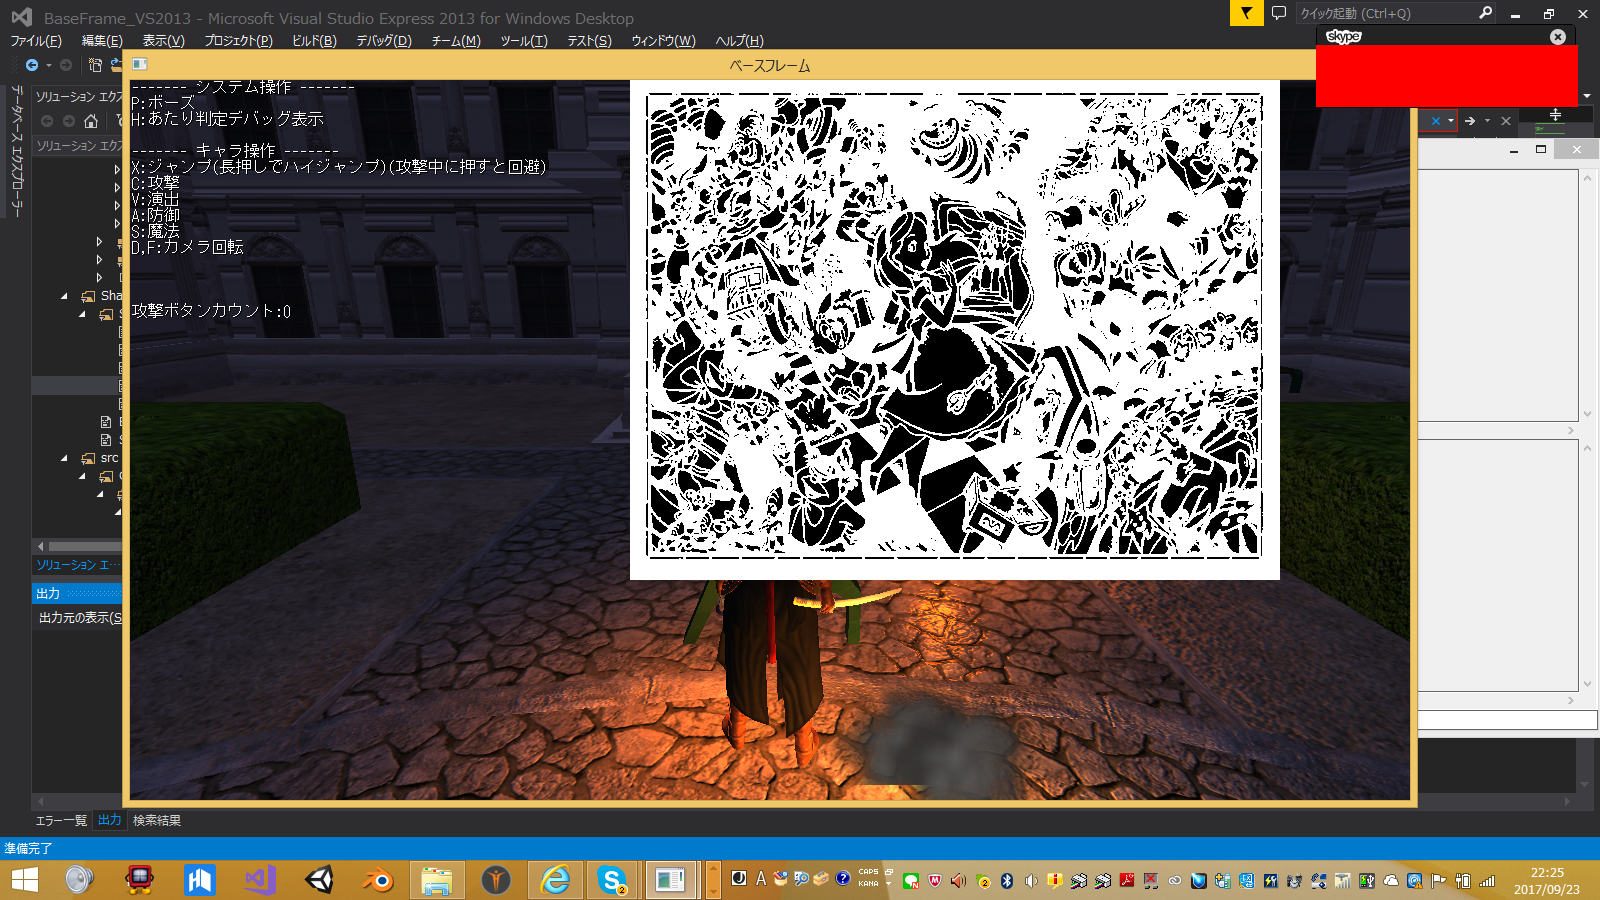1600x900 pixels.
Task: Click the Bluetooth tray icon
Action: point(1007,881)
